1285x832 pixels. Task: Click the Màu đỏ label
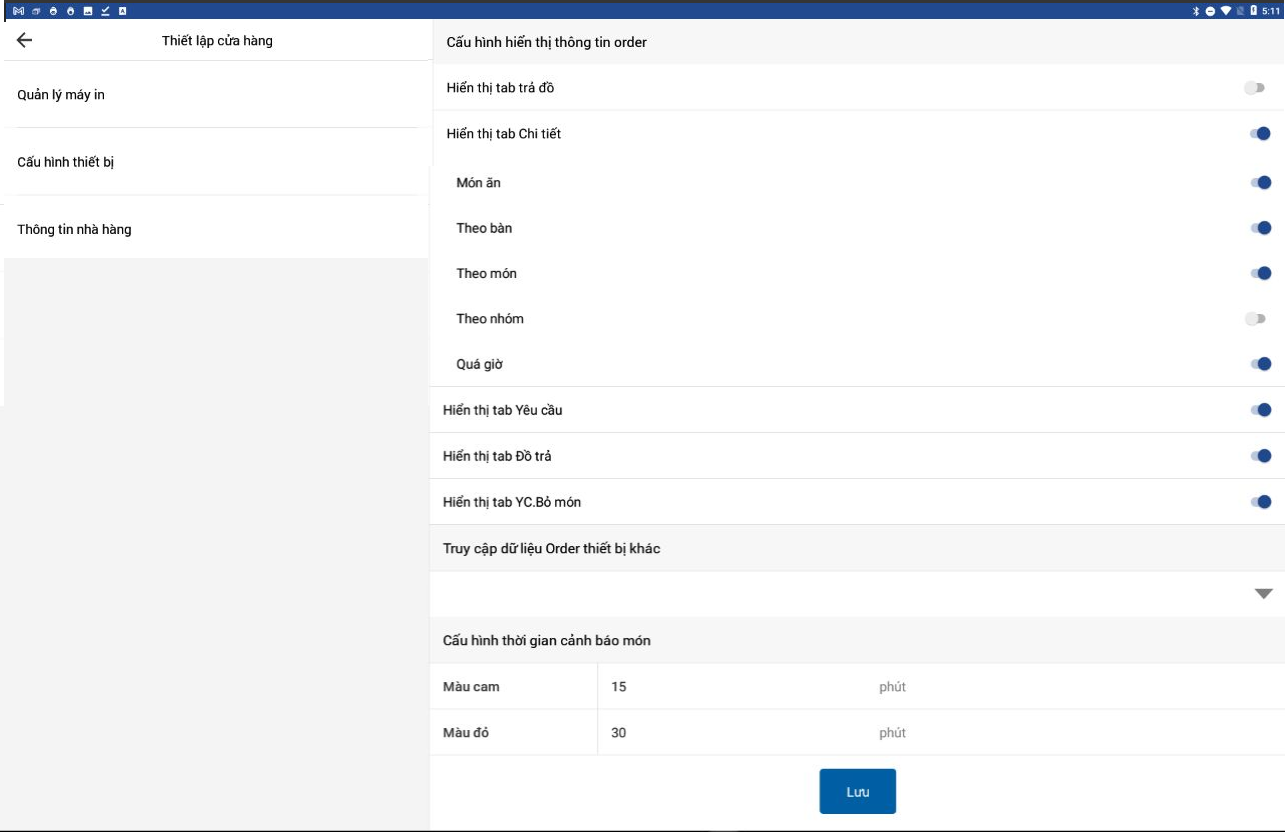pos(466,733)
